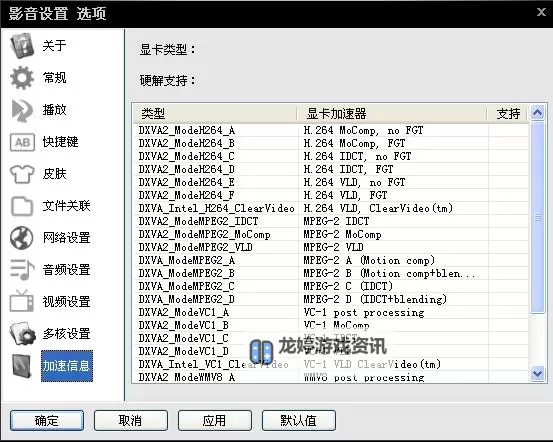Viewport: 553px width, 442px height.
Task: Select the DXVA2_ModeMPEG2_IDCT row
Action: [x=331, y=222]
